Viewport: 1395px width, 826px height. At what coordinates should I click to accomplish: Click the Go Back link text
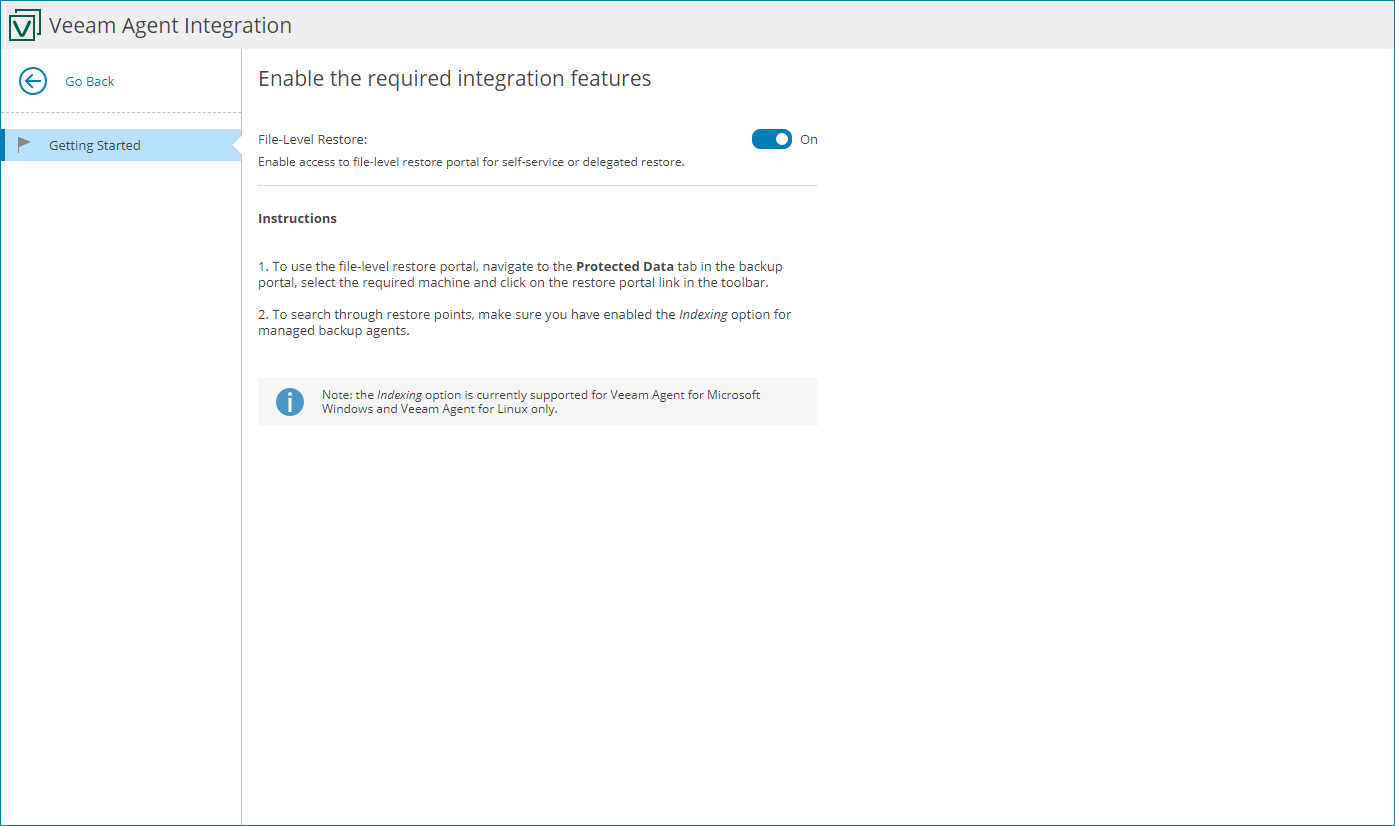88,81
